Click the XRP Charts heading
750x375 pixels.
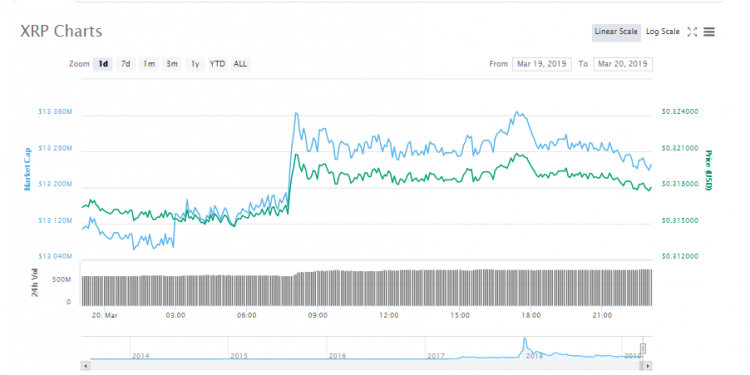click(61, 31)
